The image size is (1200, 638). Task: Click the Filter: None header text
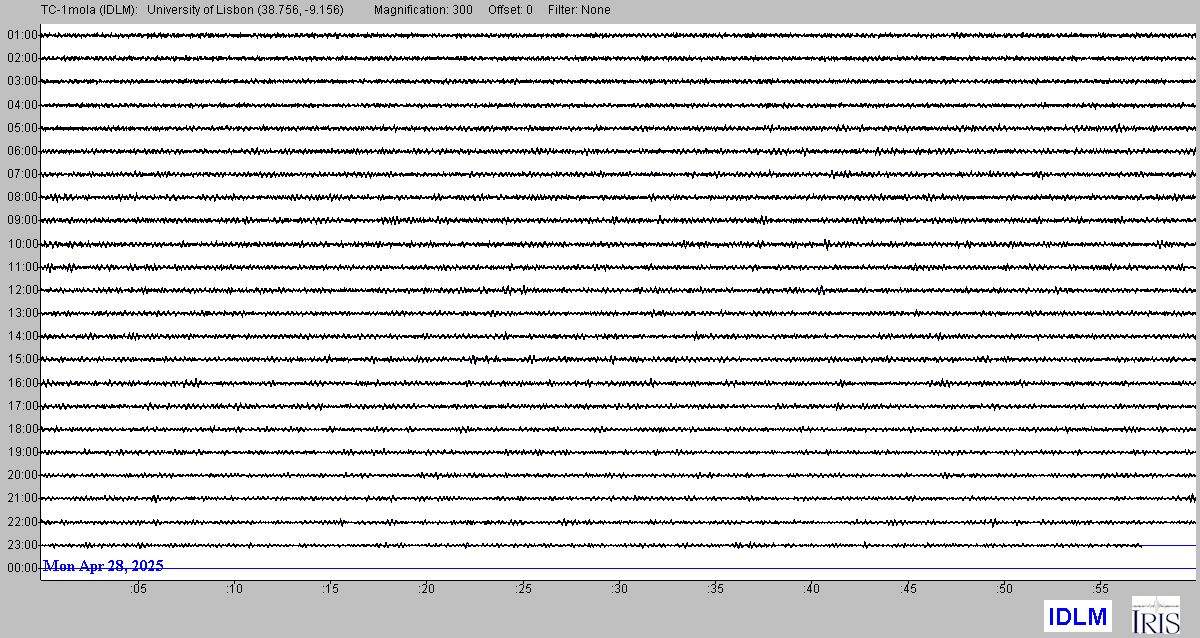point(577,10)
